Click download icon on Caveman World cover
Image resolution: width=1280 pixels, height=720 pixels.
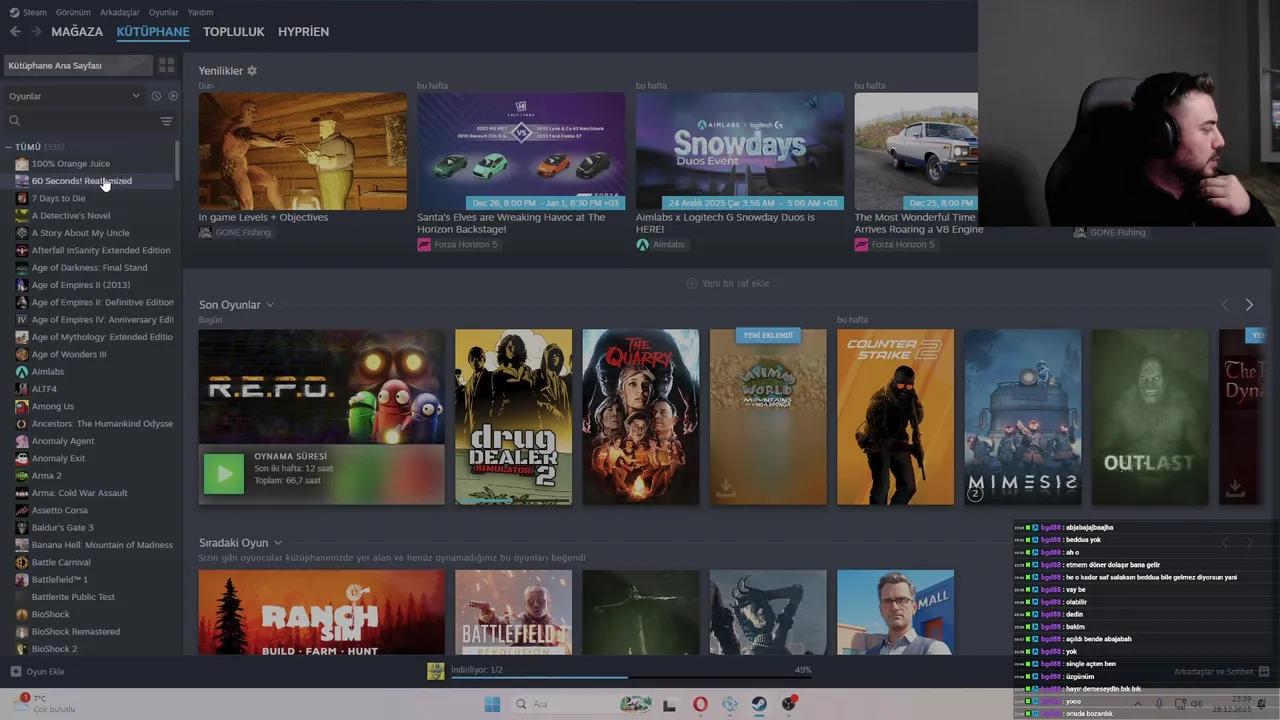pos(725,488)
